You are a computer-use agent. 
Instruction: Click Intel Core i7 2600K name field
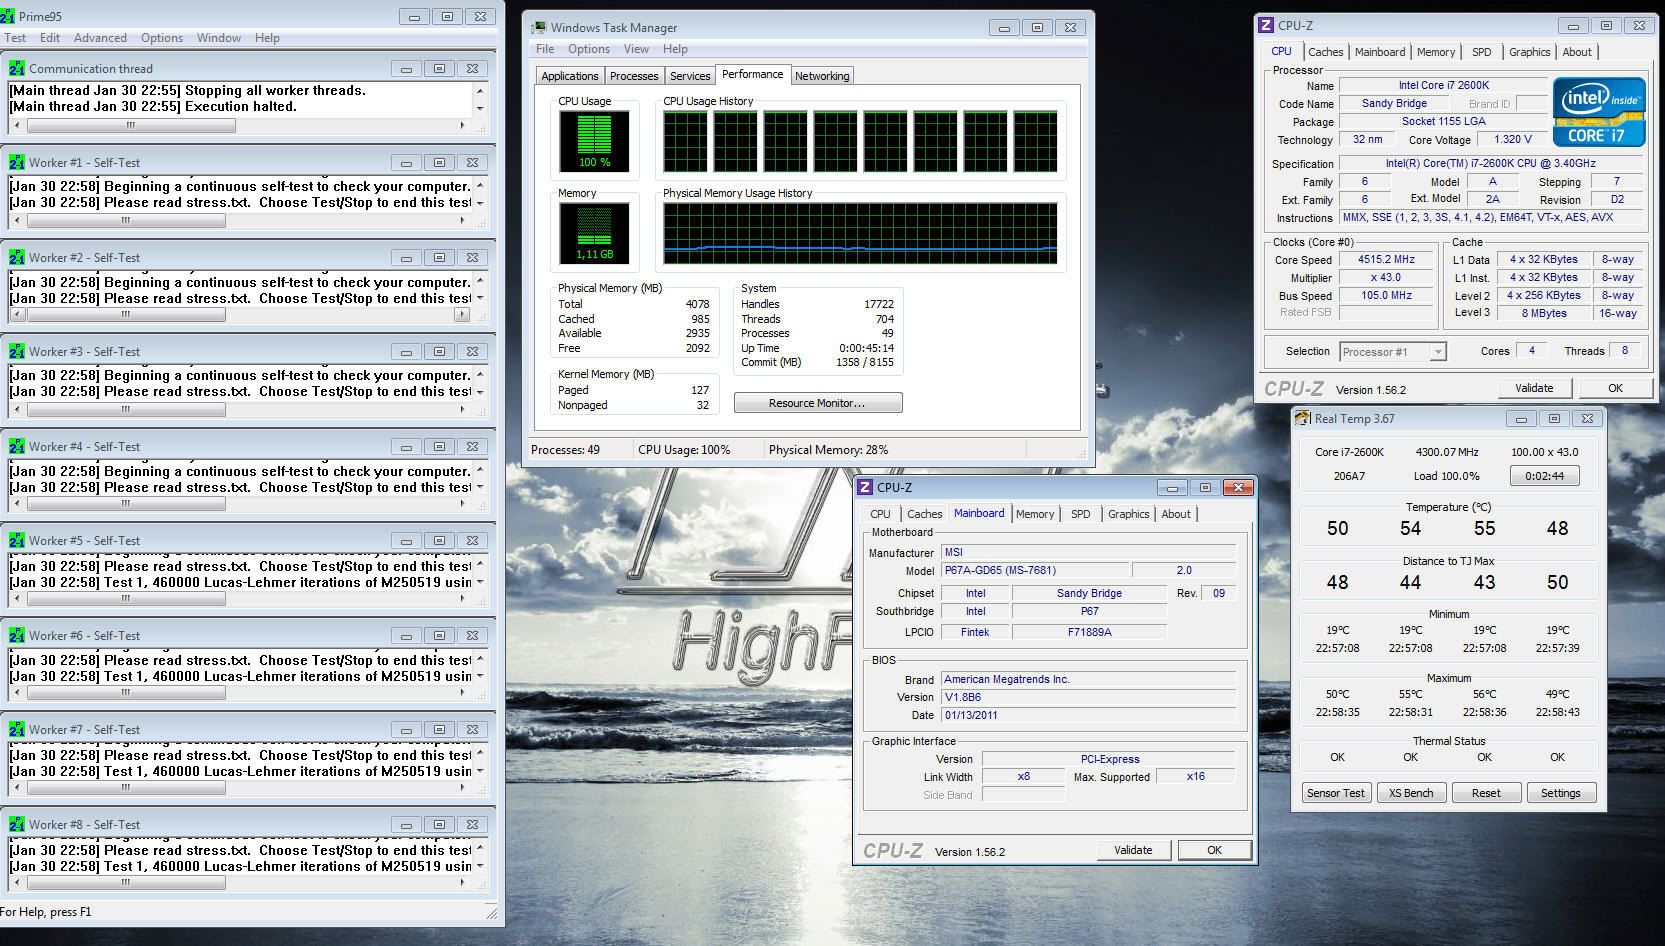(1443, 85)
